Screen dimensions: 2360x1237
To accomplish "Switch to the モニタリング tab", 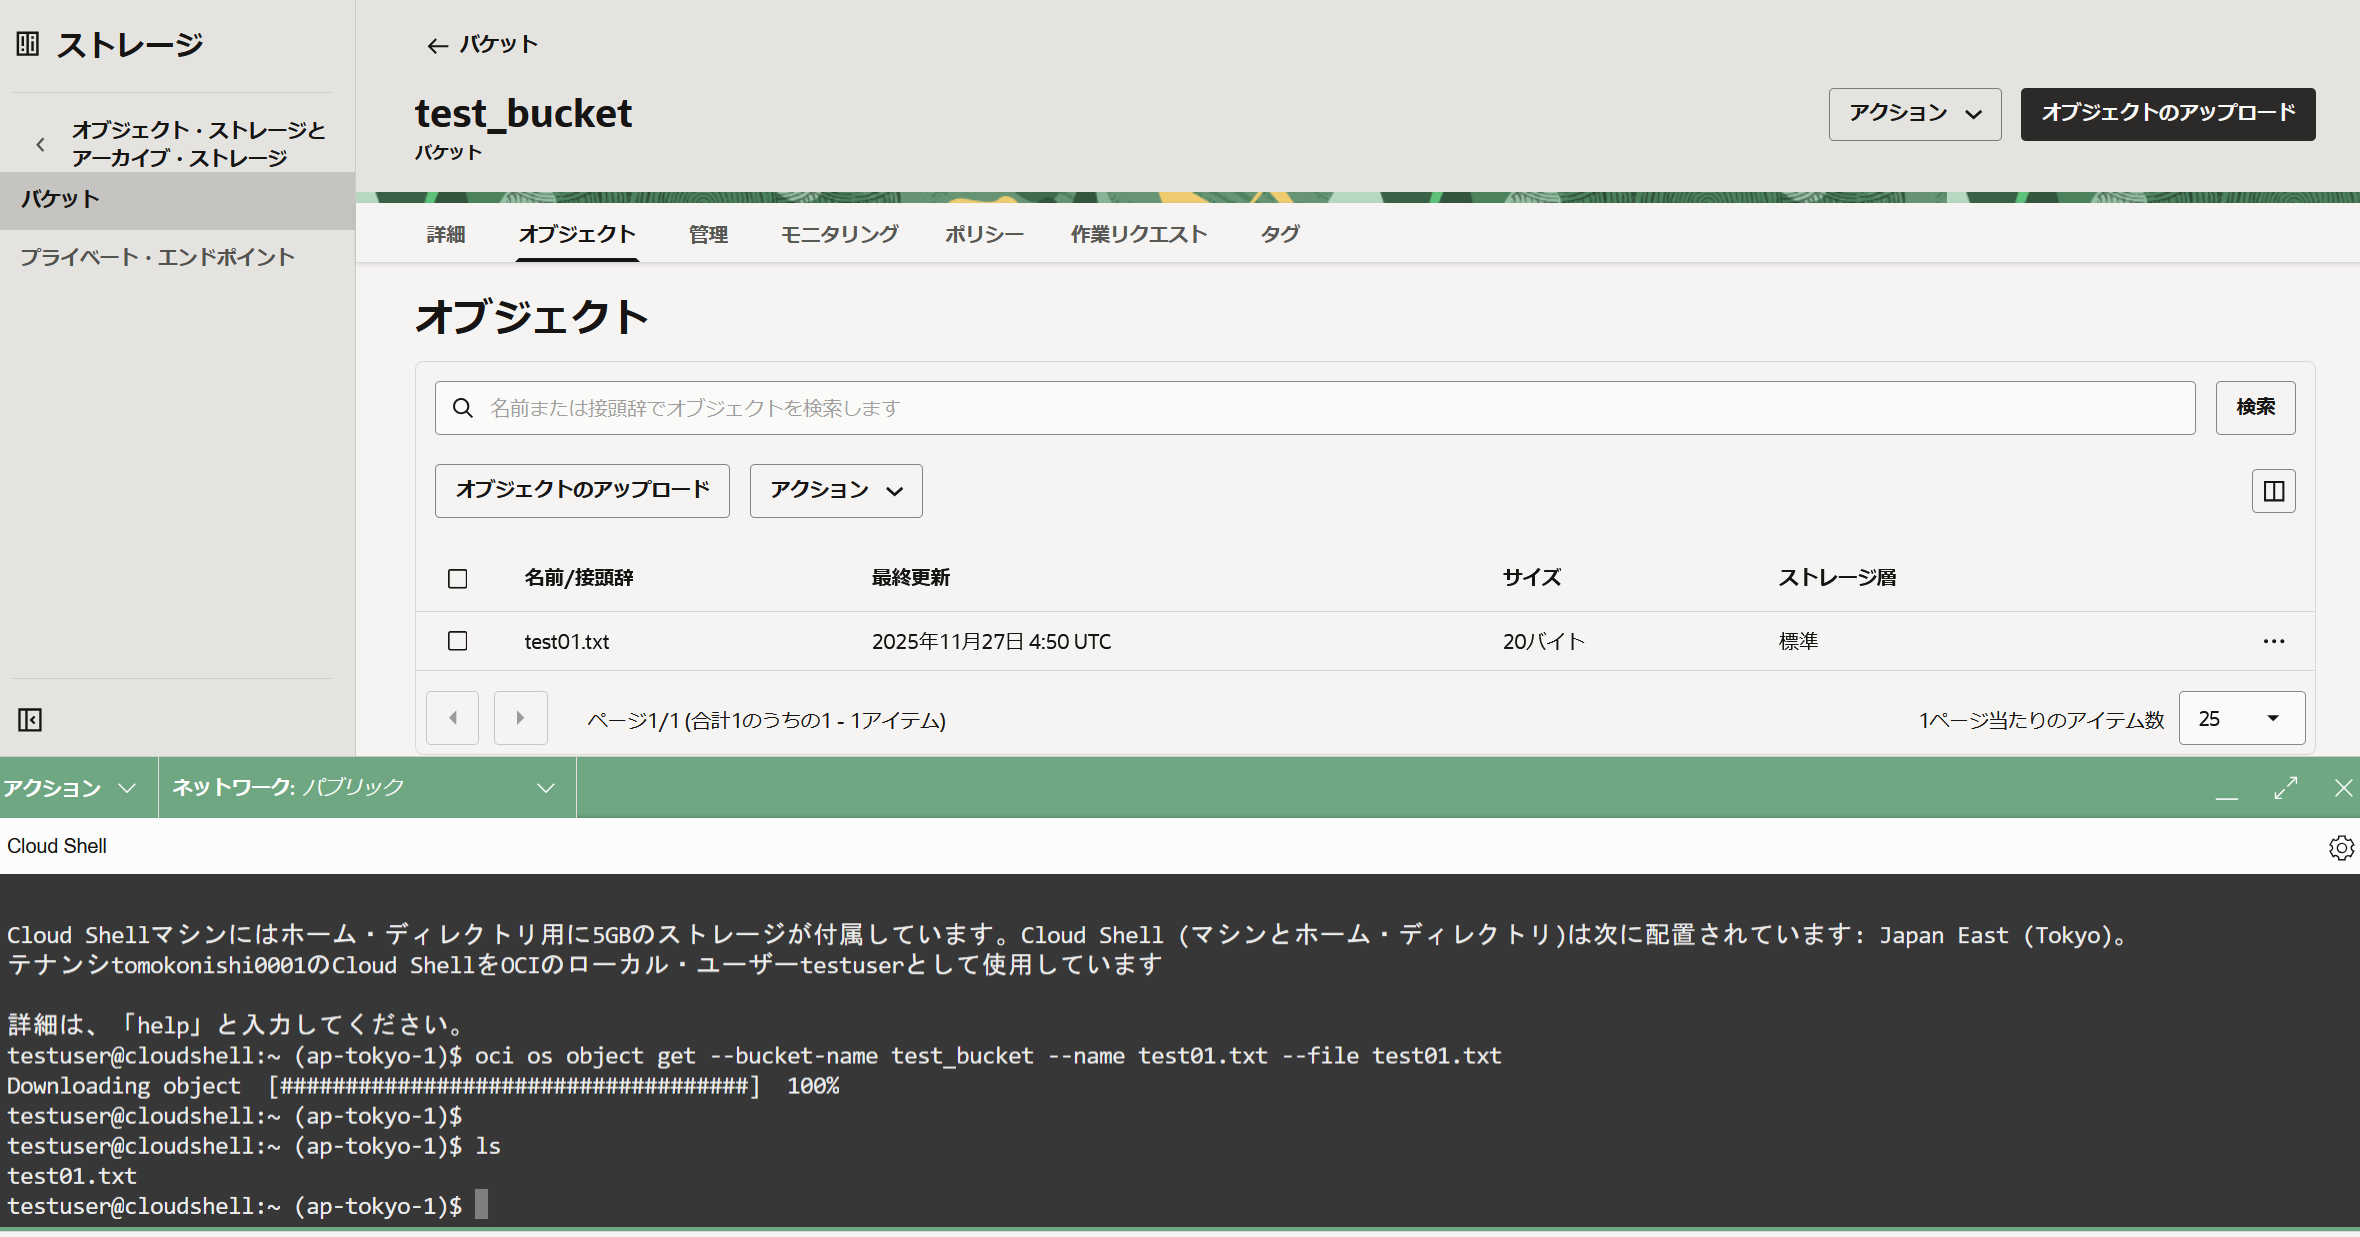I will 839,234.
